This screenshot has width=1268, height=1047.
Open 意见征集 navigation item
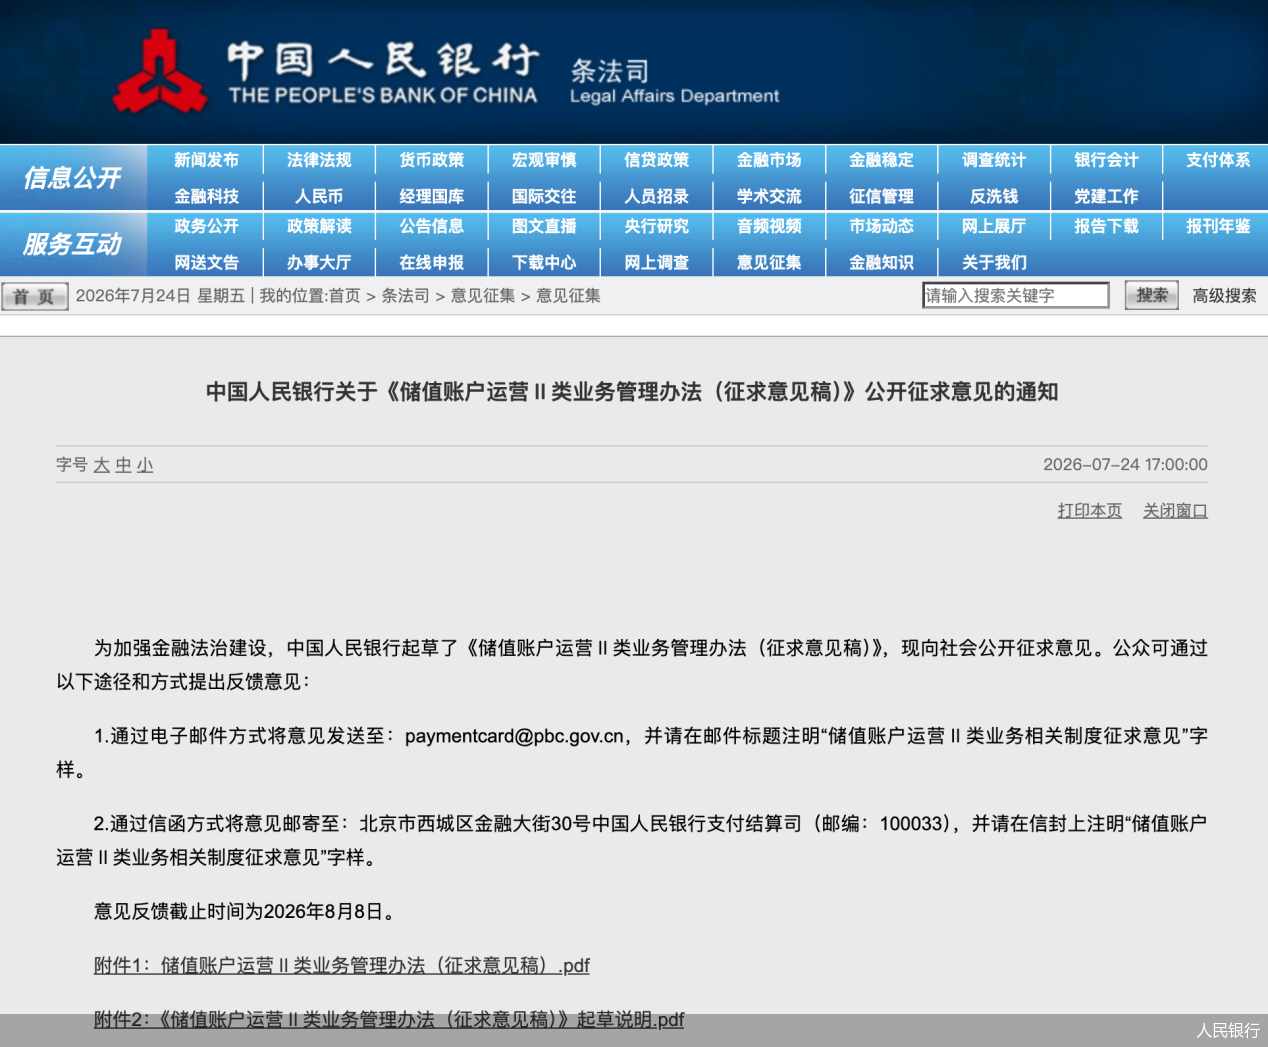click(x=769, y=262)
